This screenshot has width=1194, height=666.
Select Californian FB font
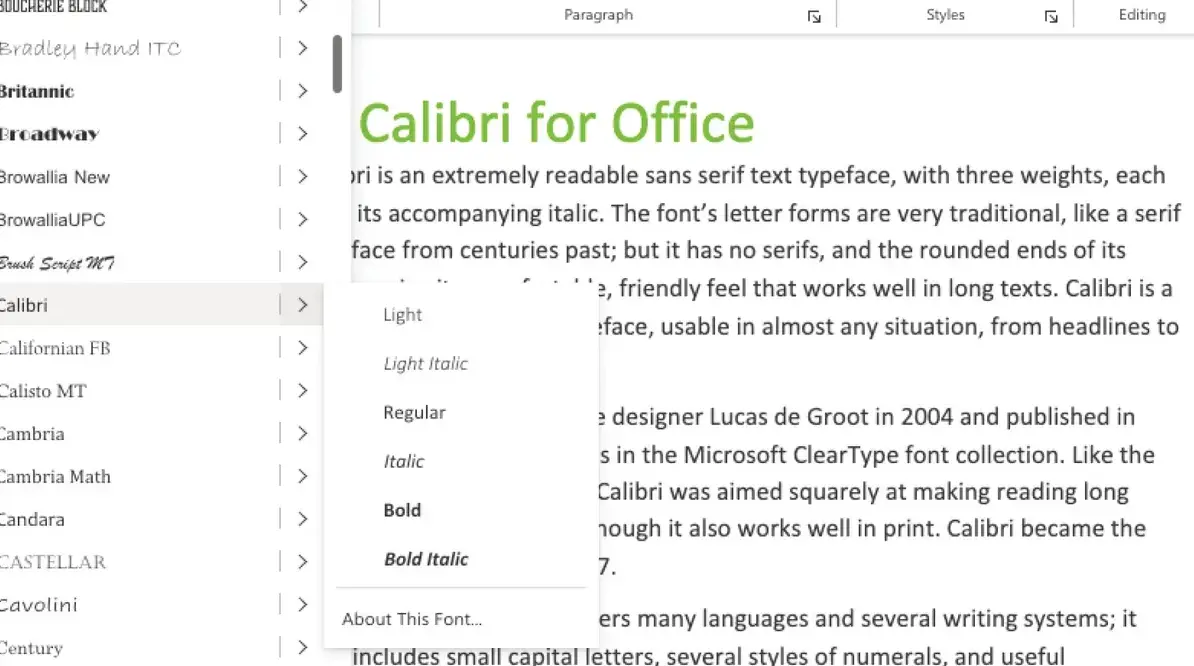click(55, 348)
